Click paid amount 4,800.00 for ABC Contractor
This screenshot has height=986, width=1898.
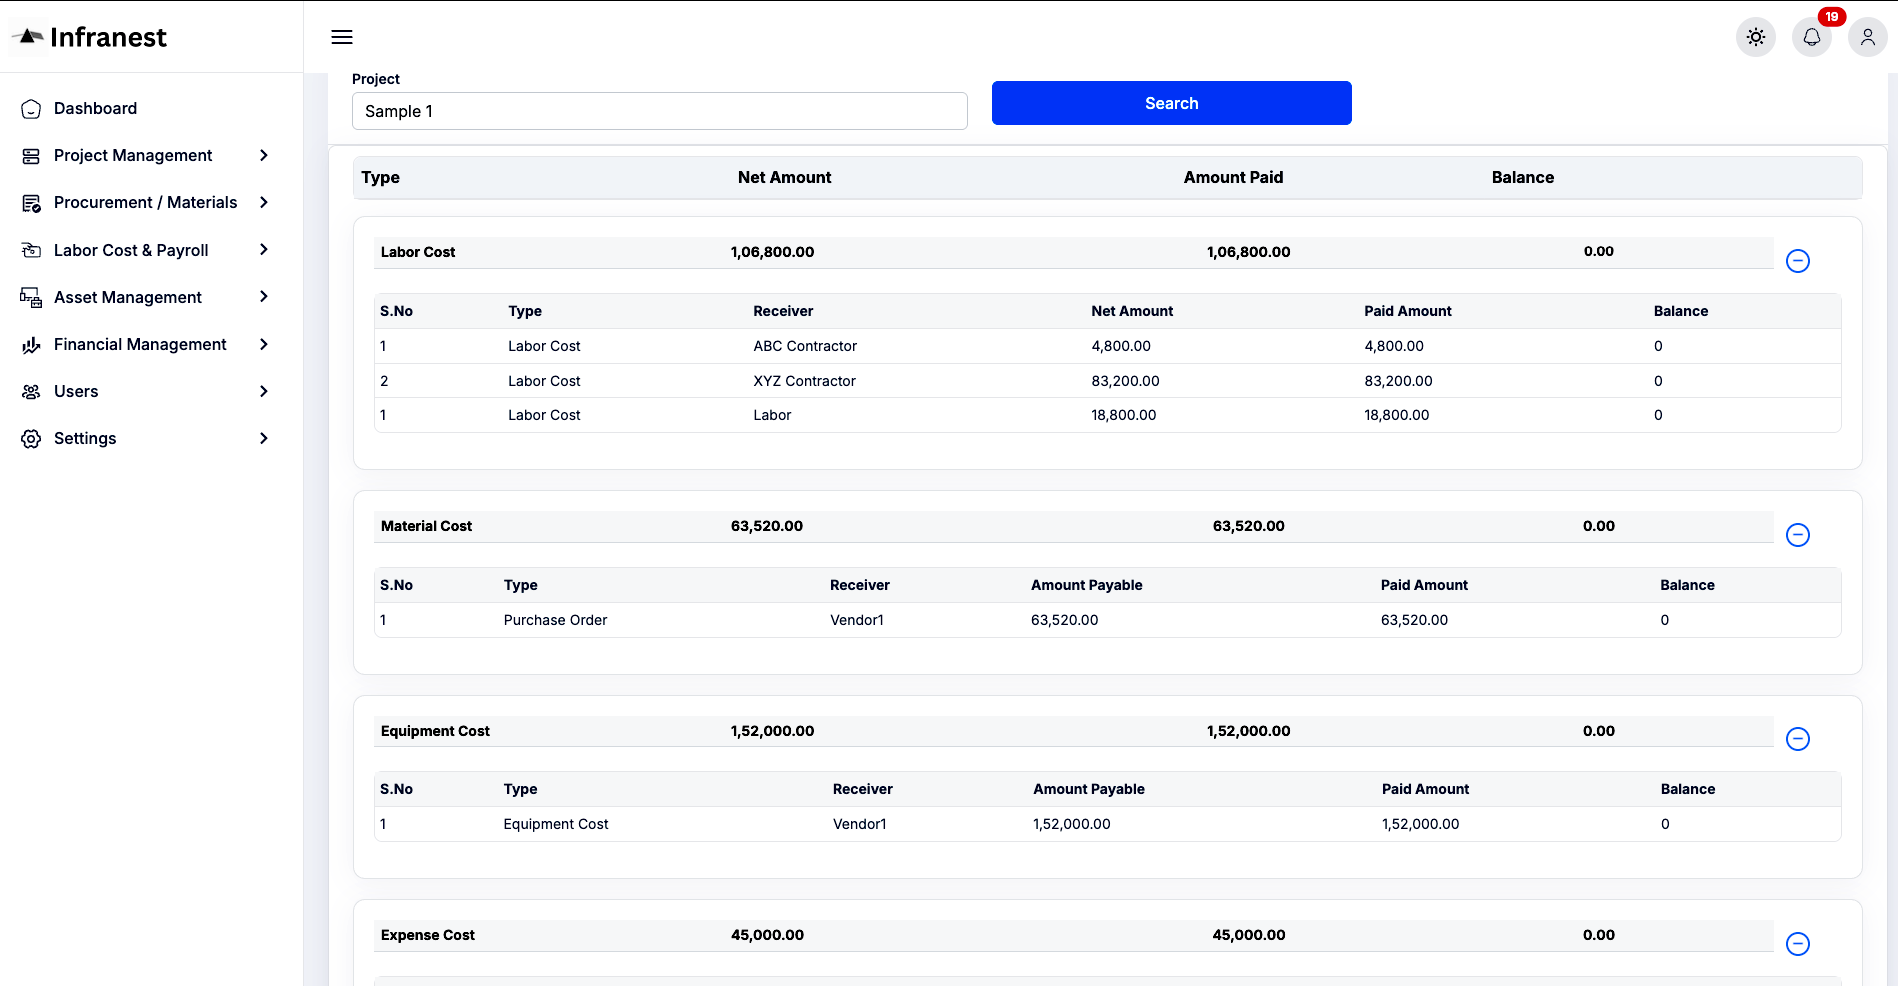(x=1394, y=346)
